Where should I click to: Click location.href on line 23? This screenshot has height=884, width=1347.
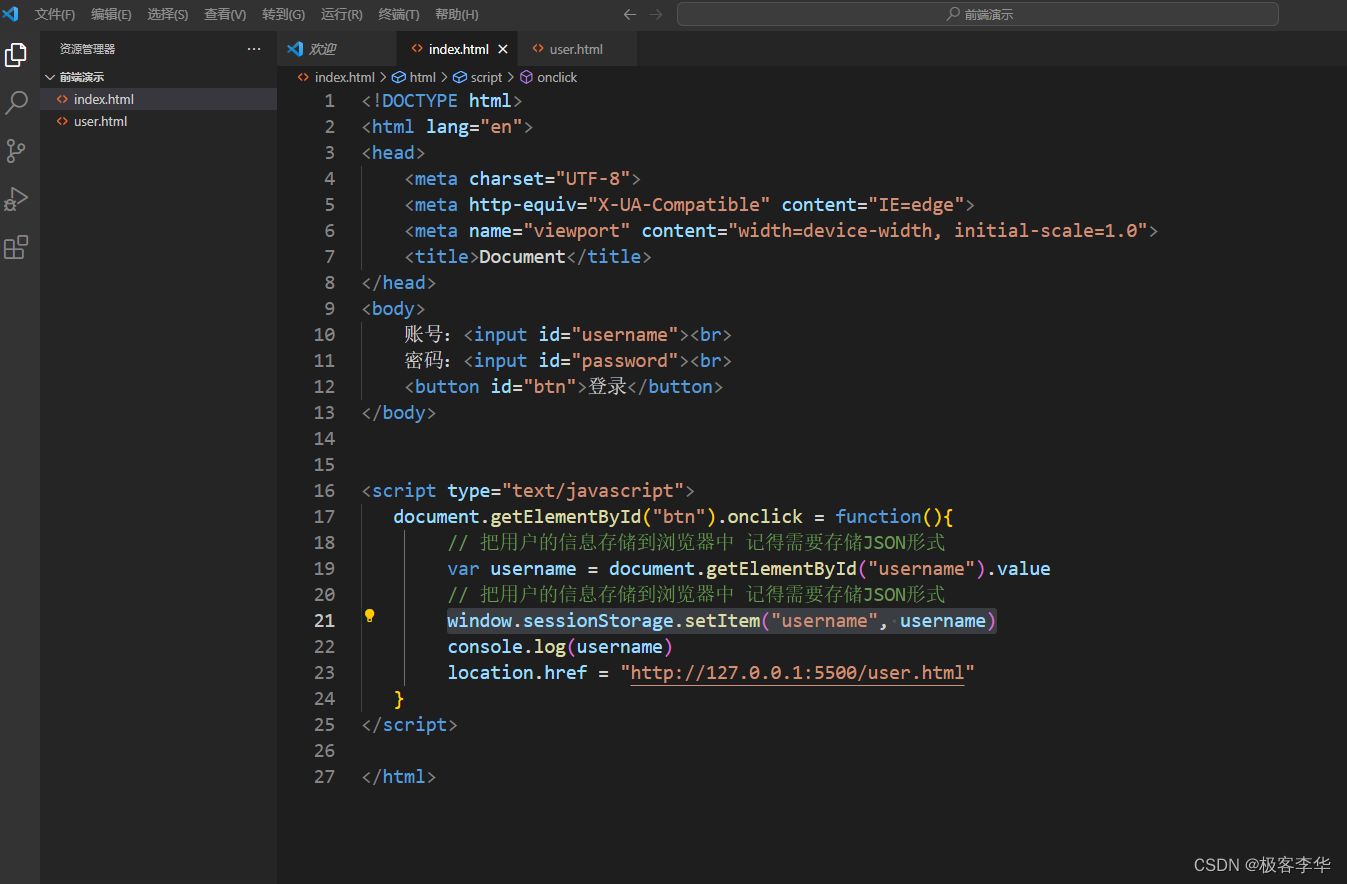(x=517, y=672)
